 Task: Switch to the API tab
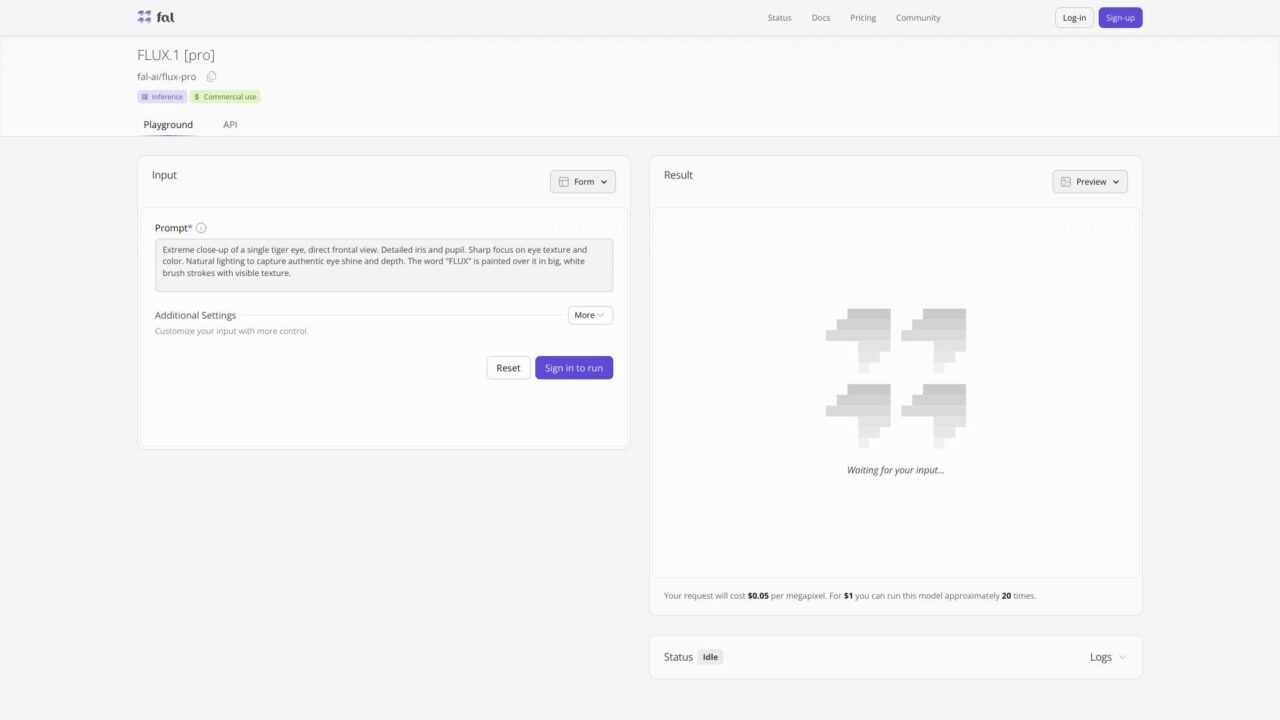tap(230, 124)
